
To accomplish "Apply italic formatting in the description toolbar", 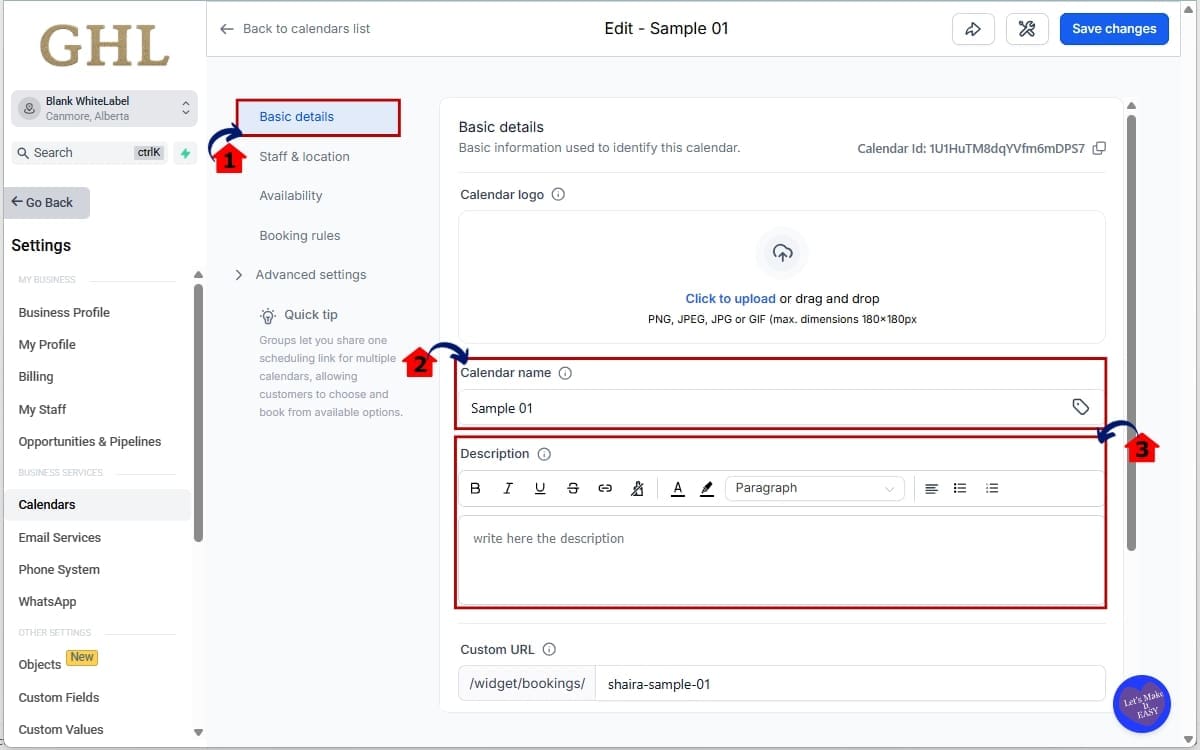I will click(x=508, y=488).
